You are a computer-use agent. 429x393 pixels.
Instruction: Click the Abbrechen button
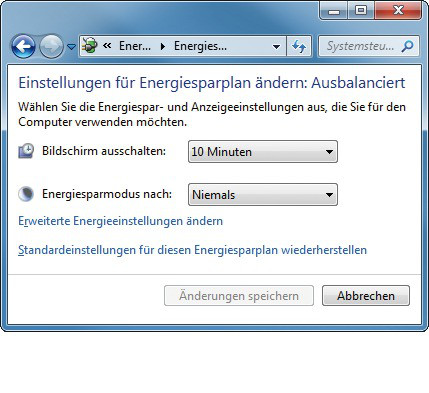click(366, 296)
